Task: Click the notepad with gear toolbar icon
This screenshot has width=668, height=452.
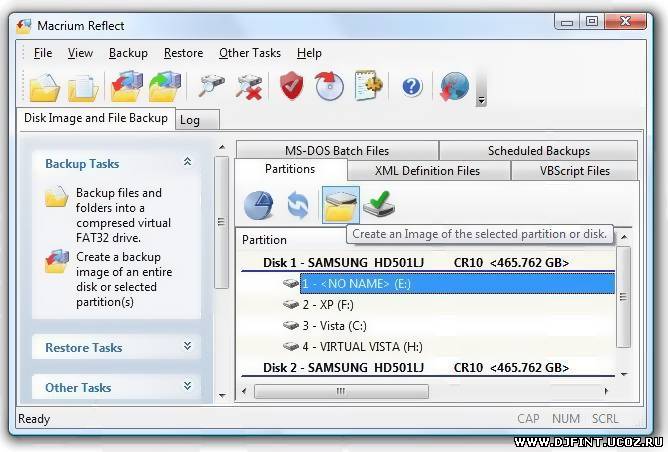Action: tap(368, 86)
